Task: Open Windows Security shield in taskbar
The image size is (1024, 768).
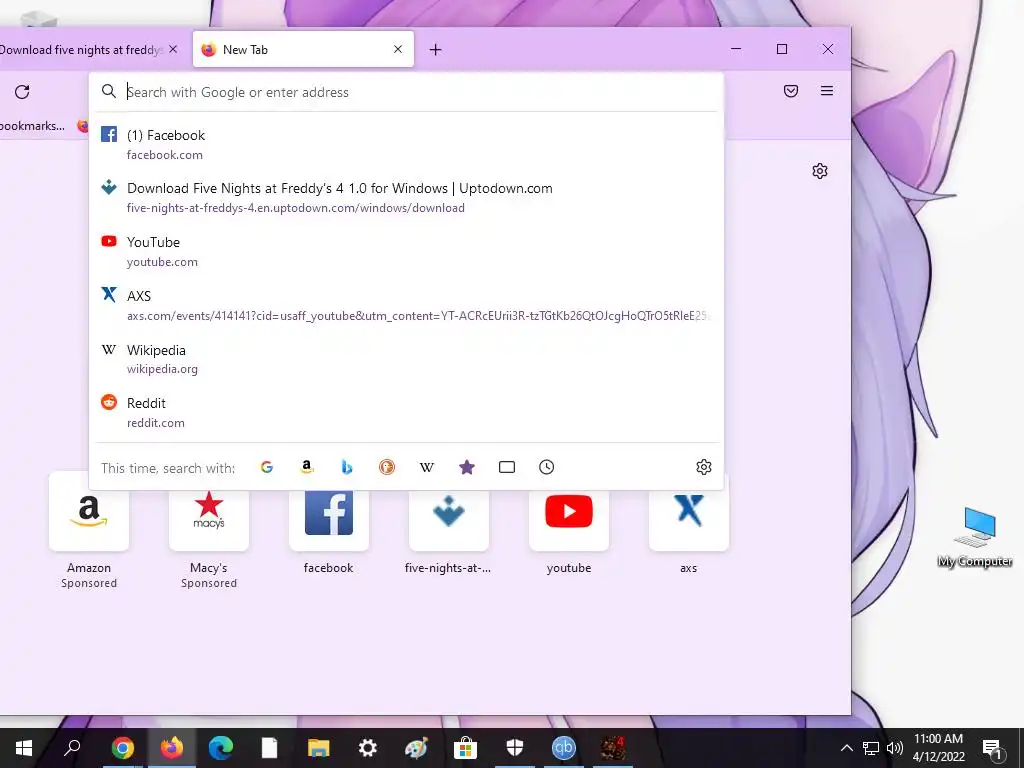Action: [515, 748]
